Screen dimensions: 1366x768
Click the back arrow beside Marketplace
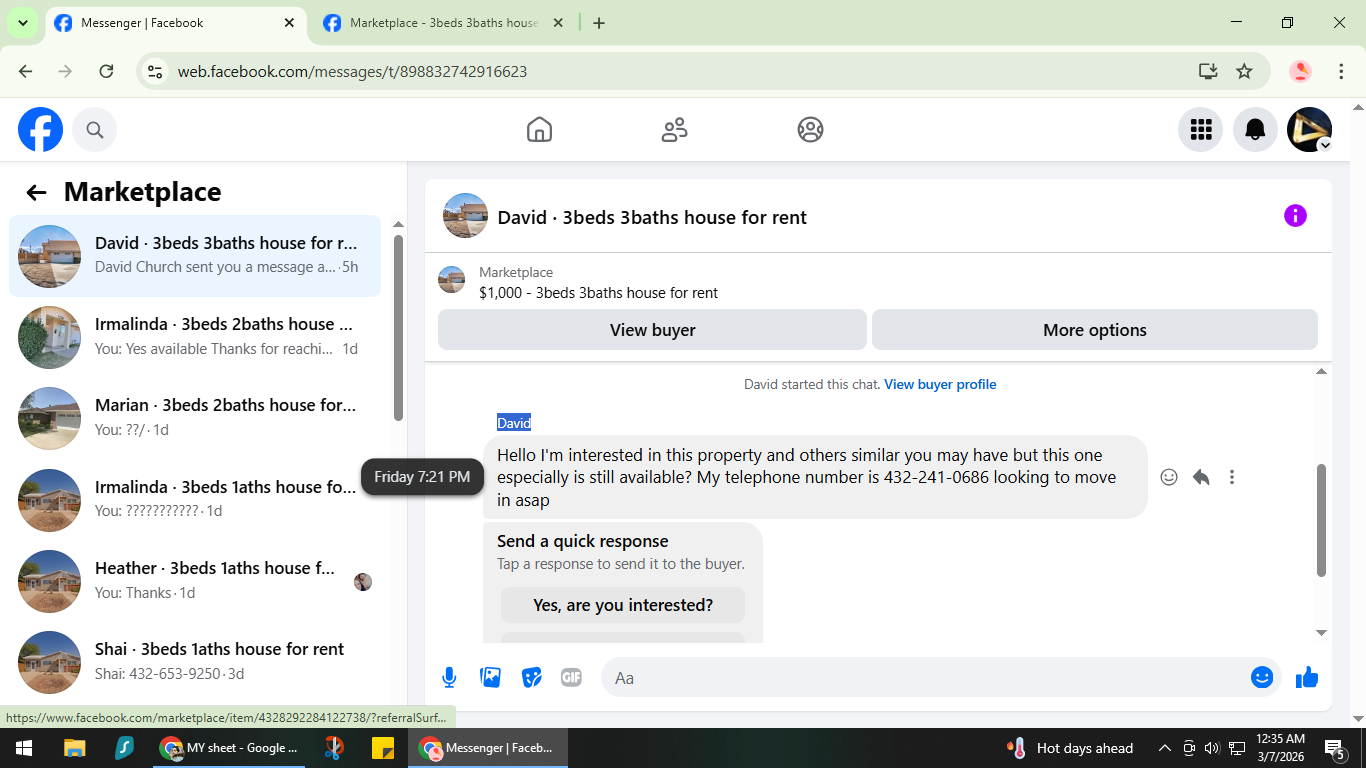coord(37,193)
